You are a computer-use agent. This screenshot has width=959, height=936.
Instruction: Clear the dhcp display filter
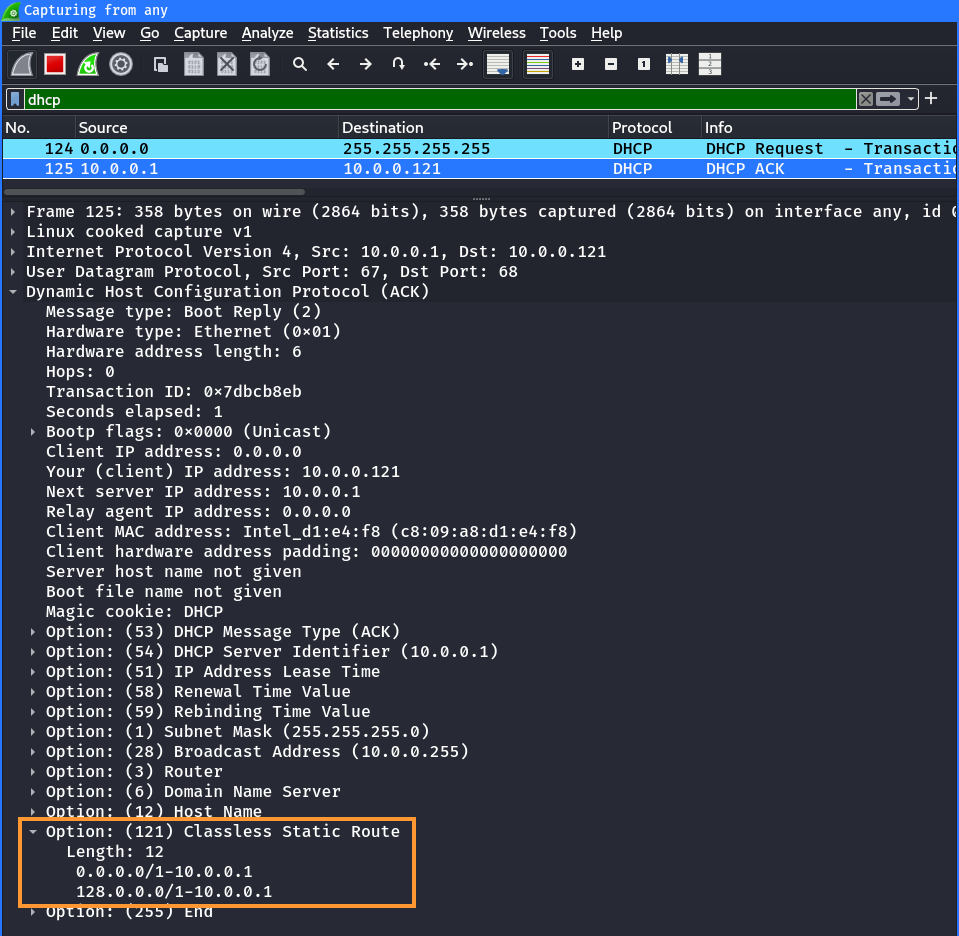[x=866, y=99]
